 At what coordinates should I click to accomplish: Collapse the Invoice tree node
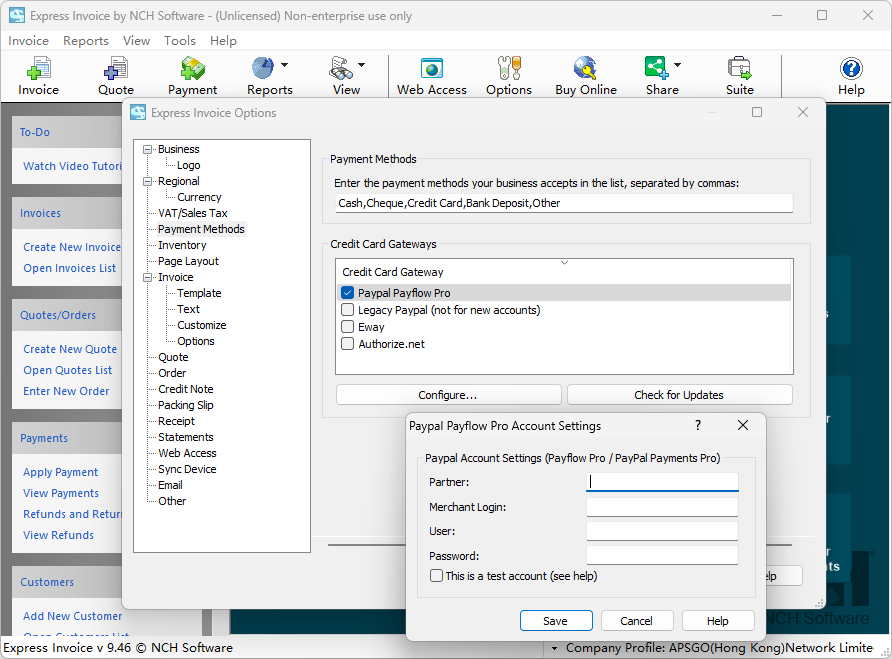tap(148, 277)
